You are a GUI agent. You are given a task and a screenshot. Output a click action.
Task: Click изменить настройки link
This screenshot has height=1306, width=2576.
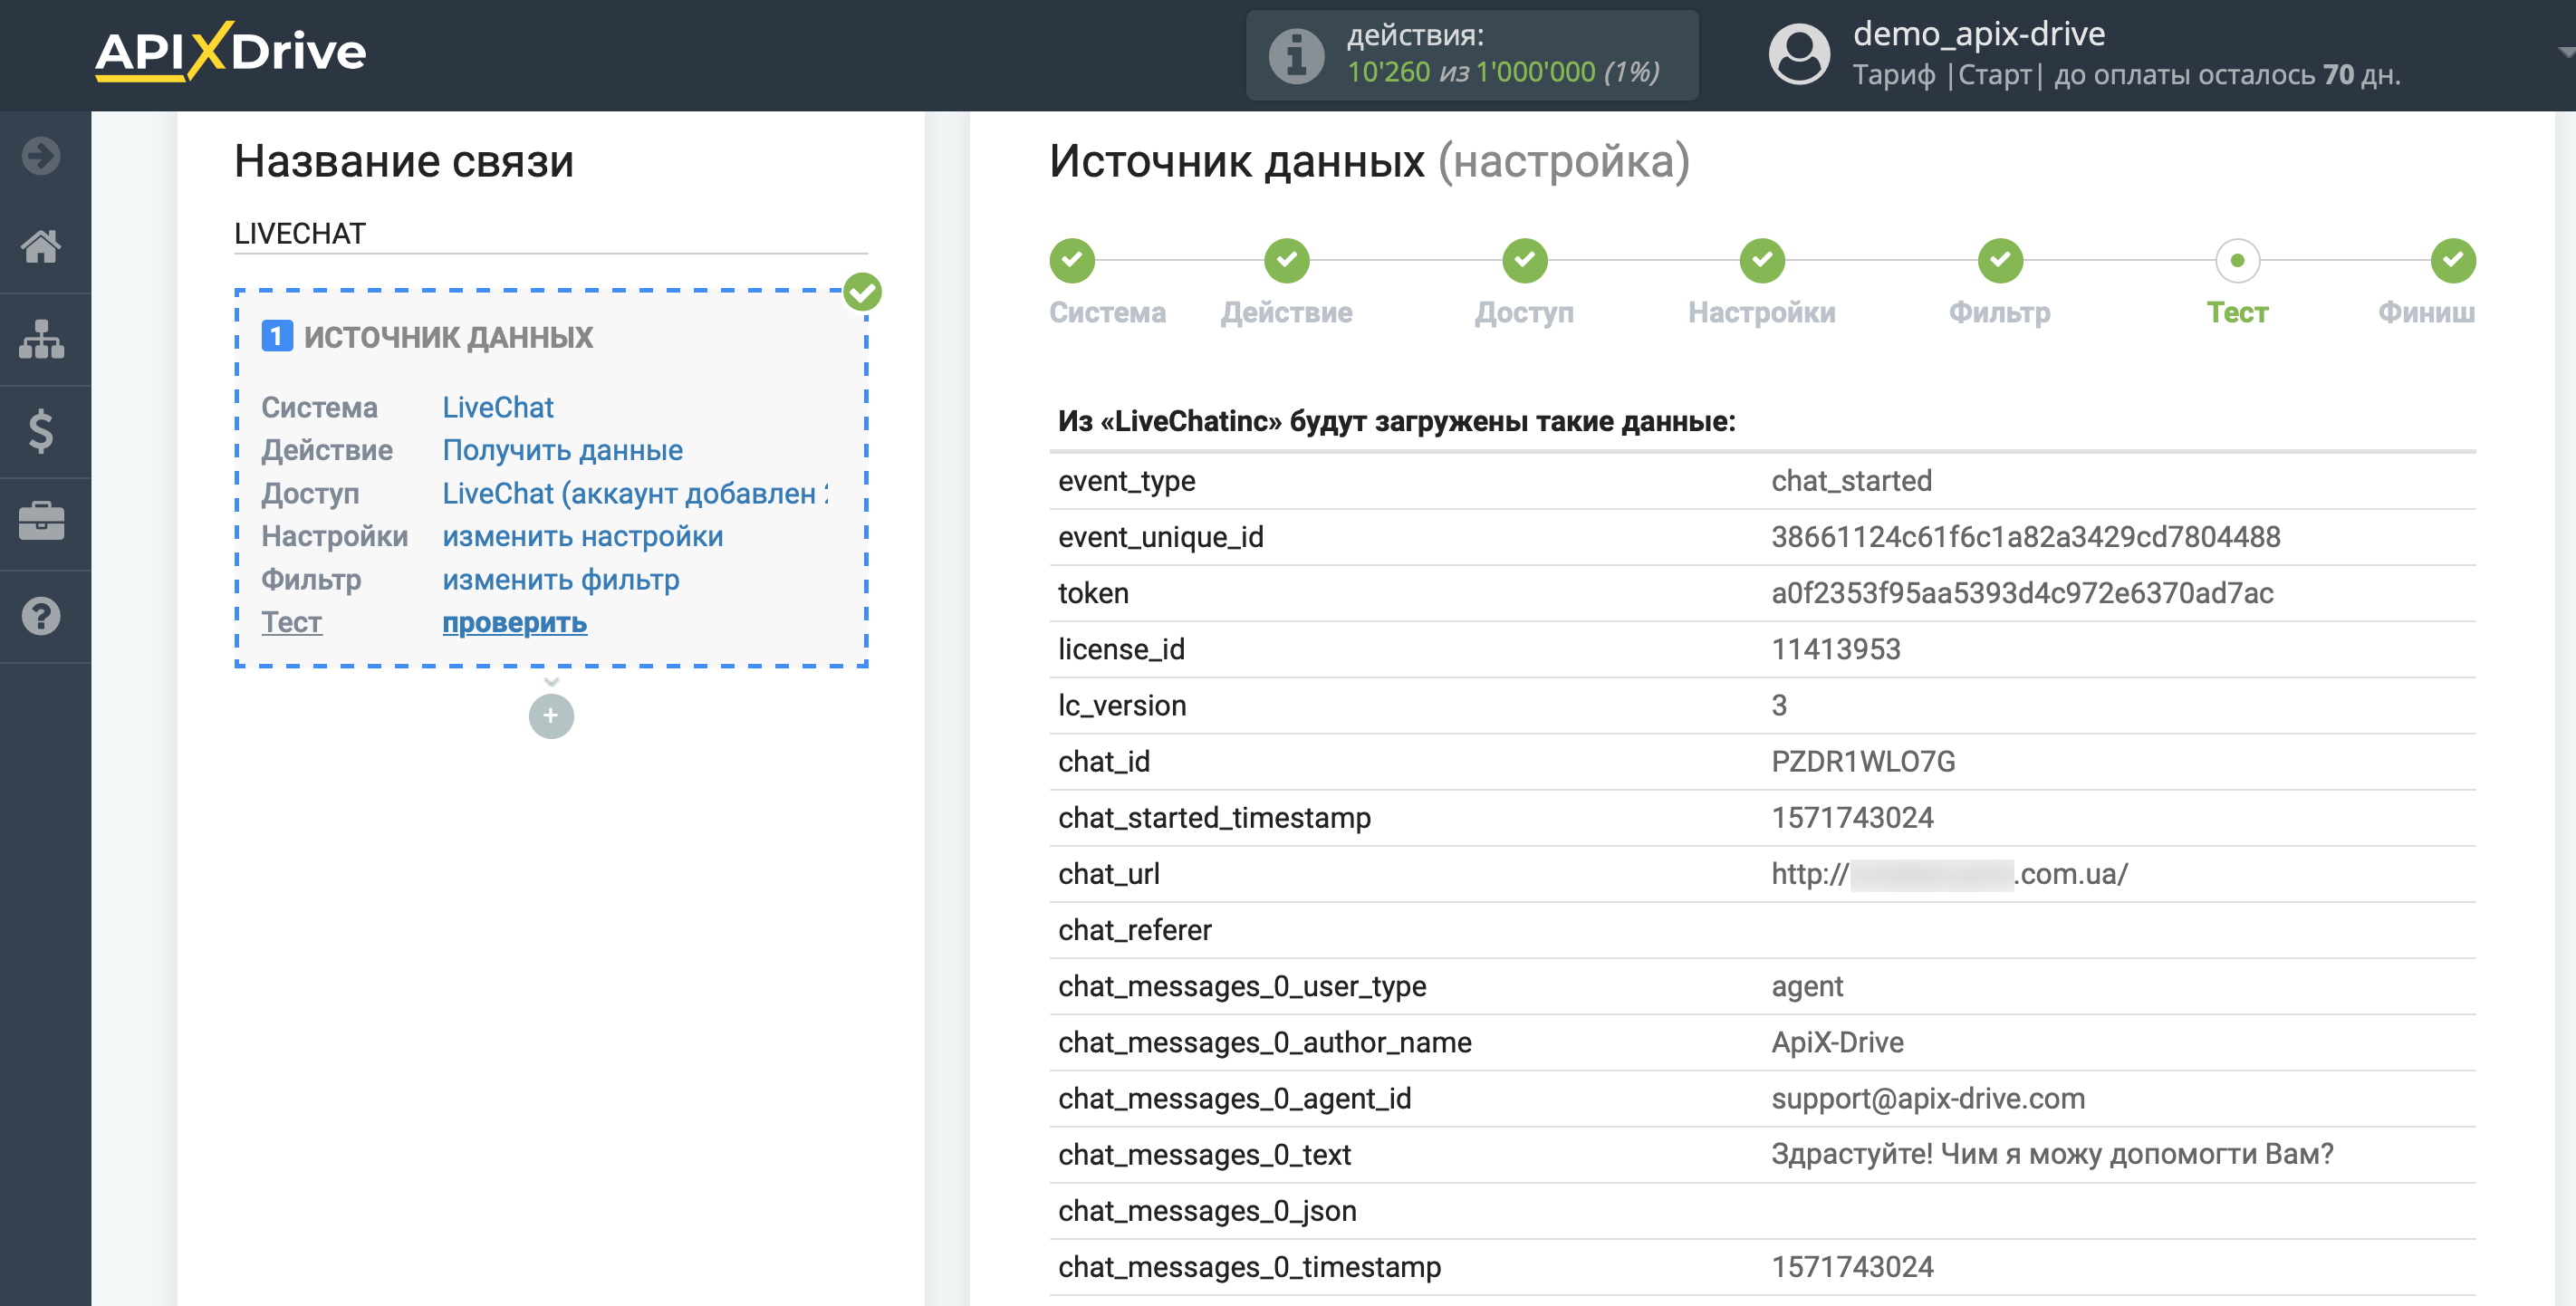583,536
